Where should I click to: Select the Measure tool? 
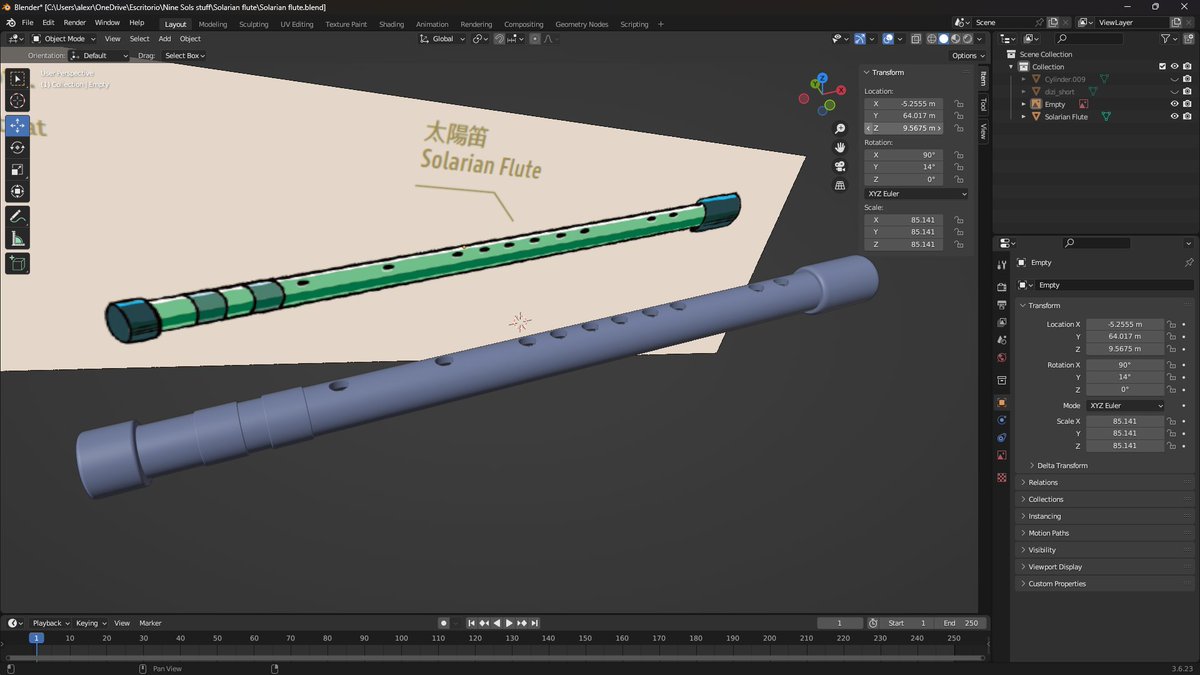[x=18, y=239]
